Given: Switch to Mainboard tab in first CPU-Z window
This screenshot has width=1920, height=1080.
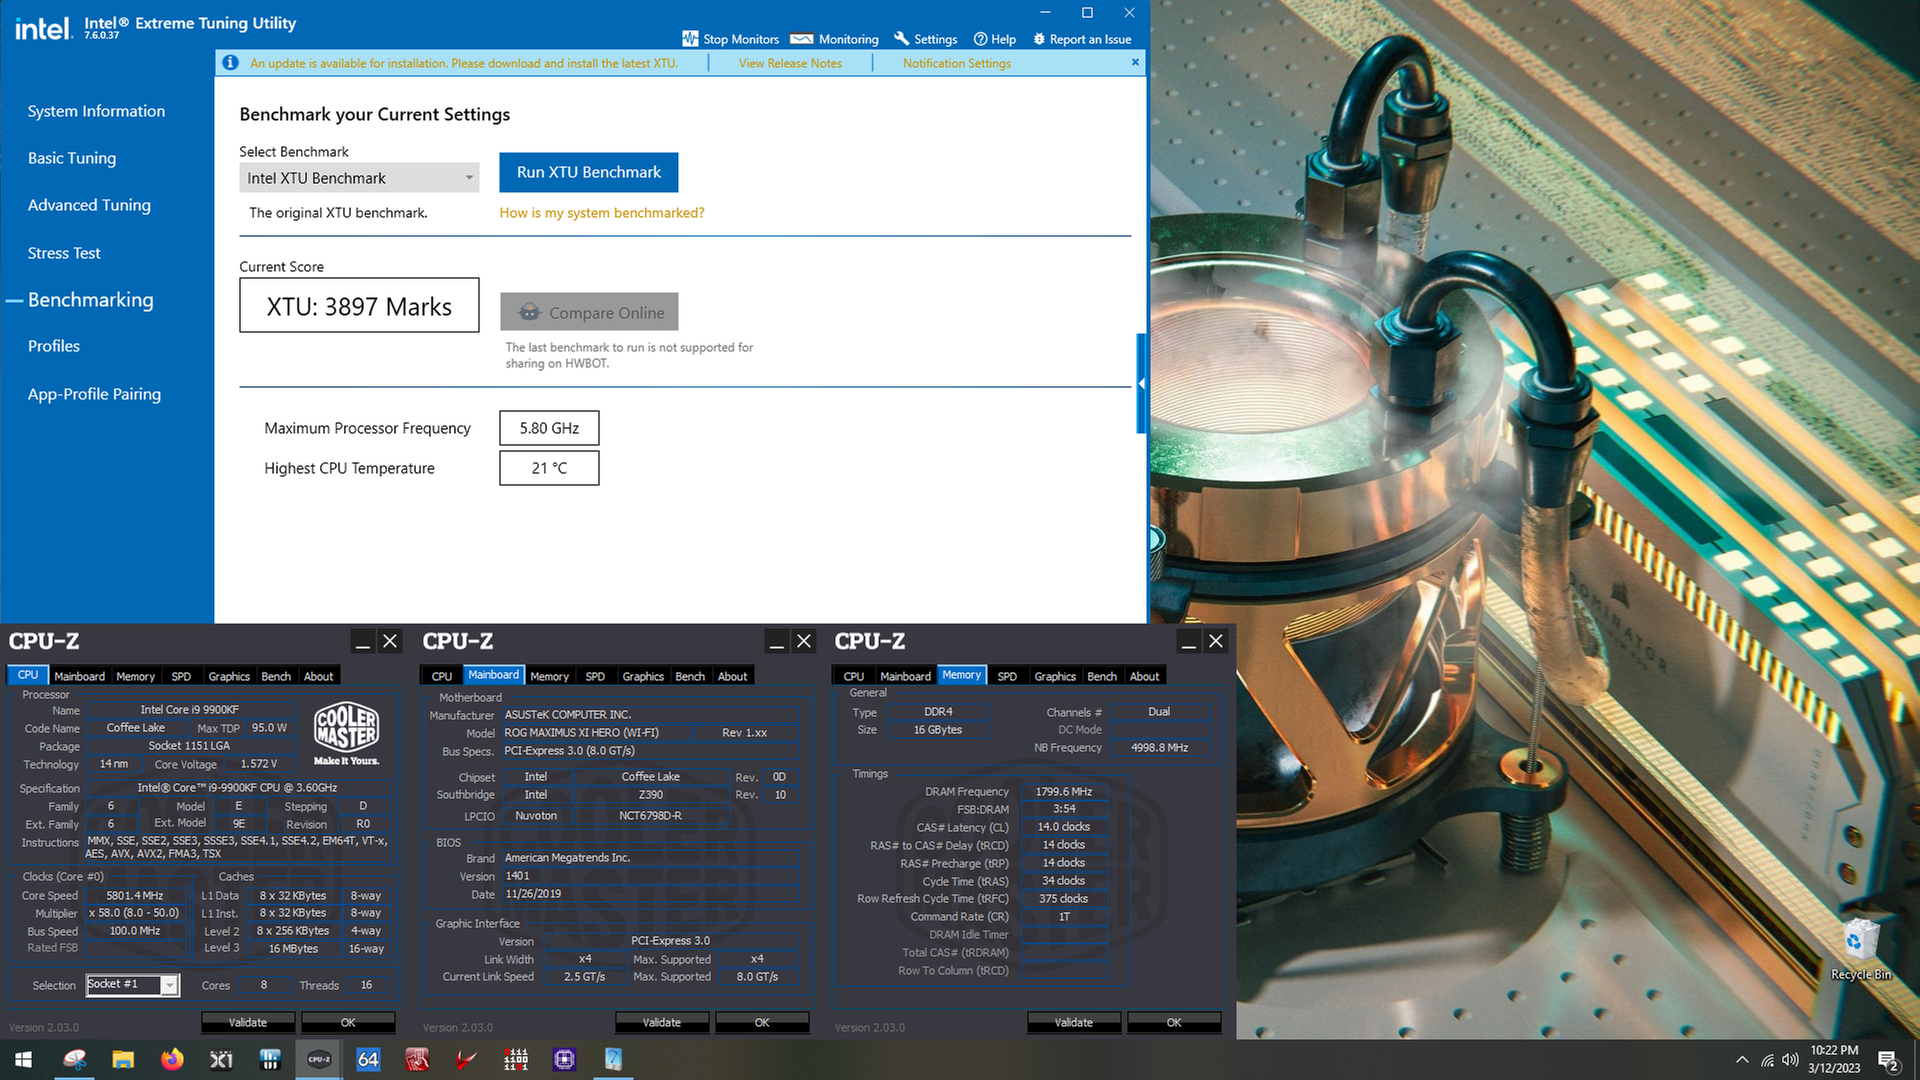Looking at the screenshot, I should click(x=79, y=677).
